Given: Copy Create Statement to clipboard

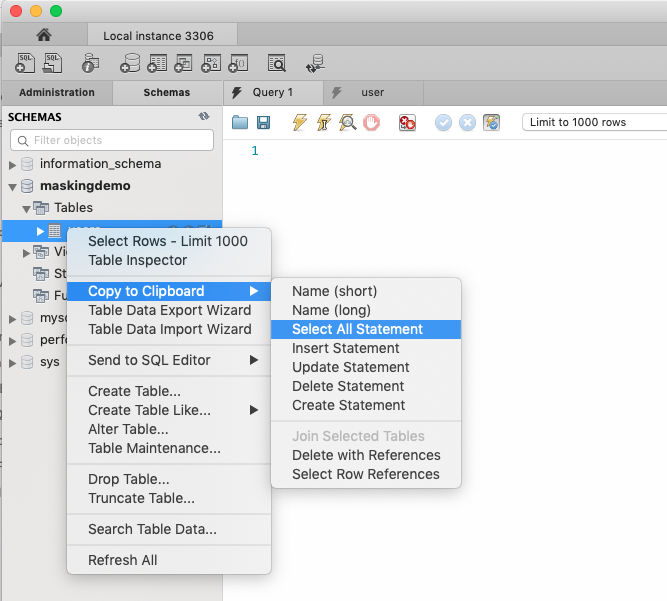Looking at the screenshot, I should (366, 405).
